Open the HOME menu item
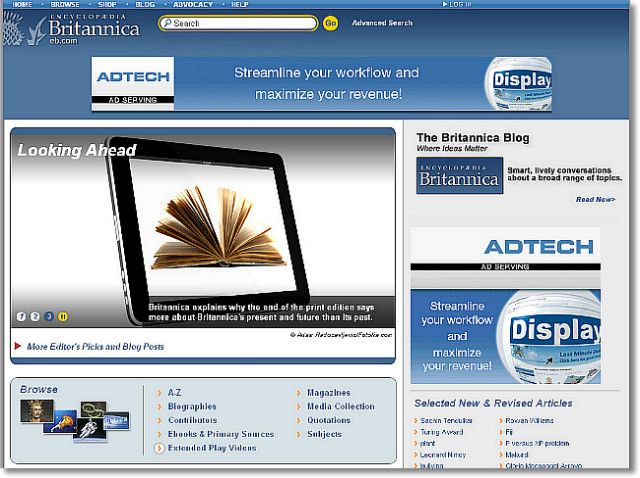 point(22,4)
